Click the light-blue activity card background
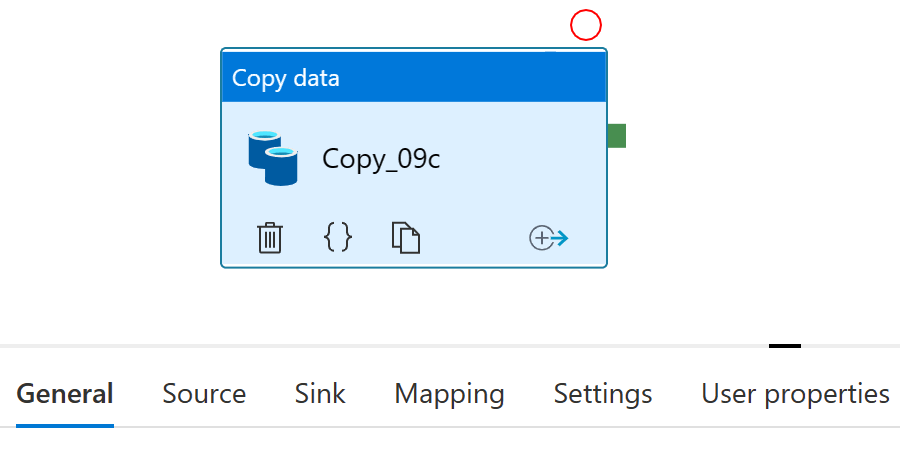Viewport: 900px width, 450px height. 500,190
